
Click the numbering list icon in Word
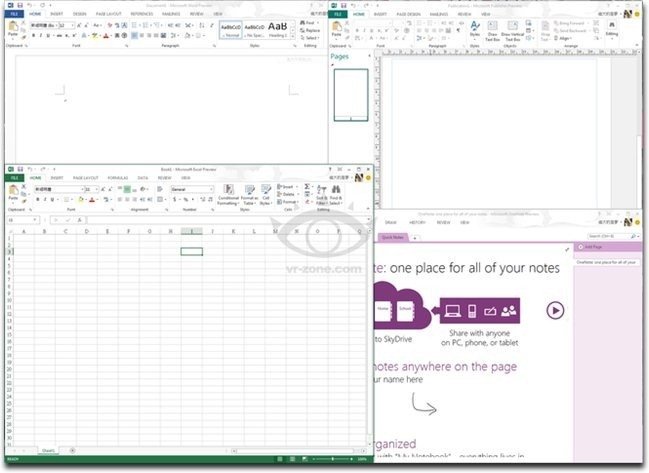point(146,26)
